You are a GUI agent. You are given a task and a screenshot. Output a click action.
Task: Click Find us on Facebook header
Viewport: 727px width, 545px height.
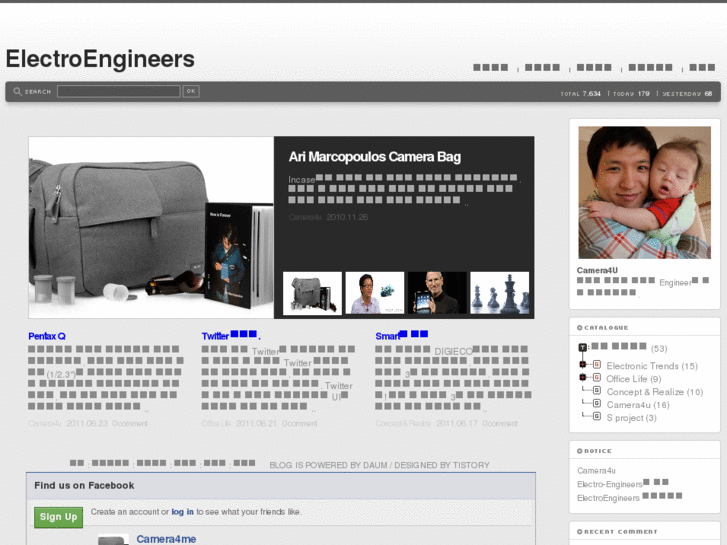click(84, 486)
